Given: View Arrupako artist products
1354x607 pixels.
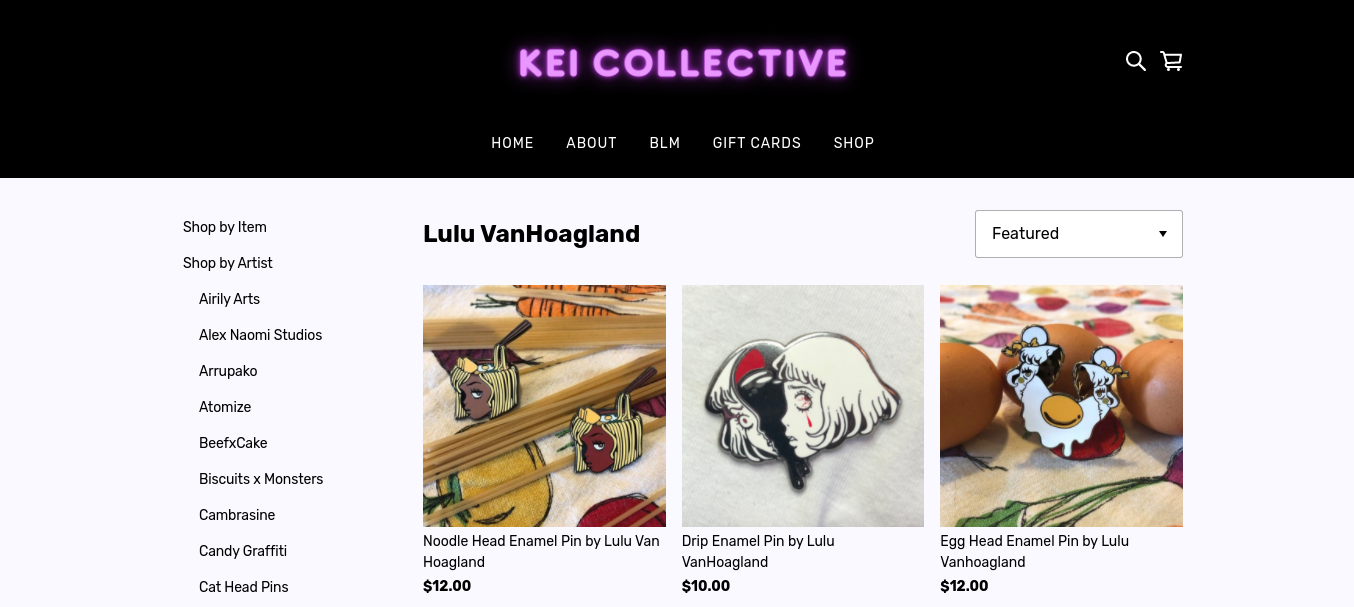Looking at the screenshot, I should 228,371.
